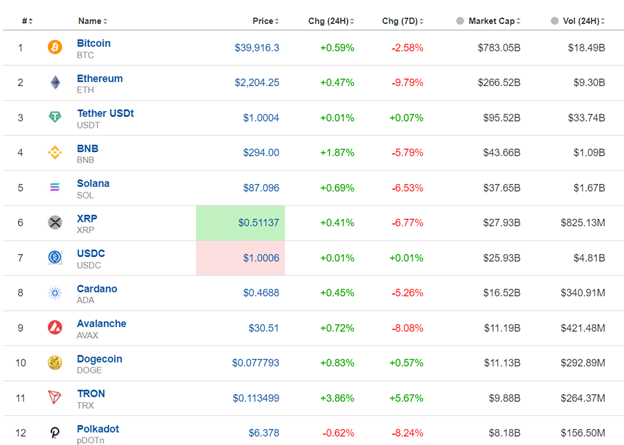Click the BNB yellow logo icon
Image resolution: width=624 pixels, height=445 pixels.
point(55,152)
